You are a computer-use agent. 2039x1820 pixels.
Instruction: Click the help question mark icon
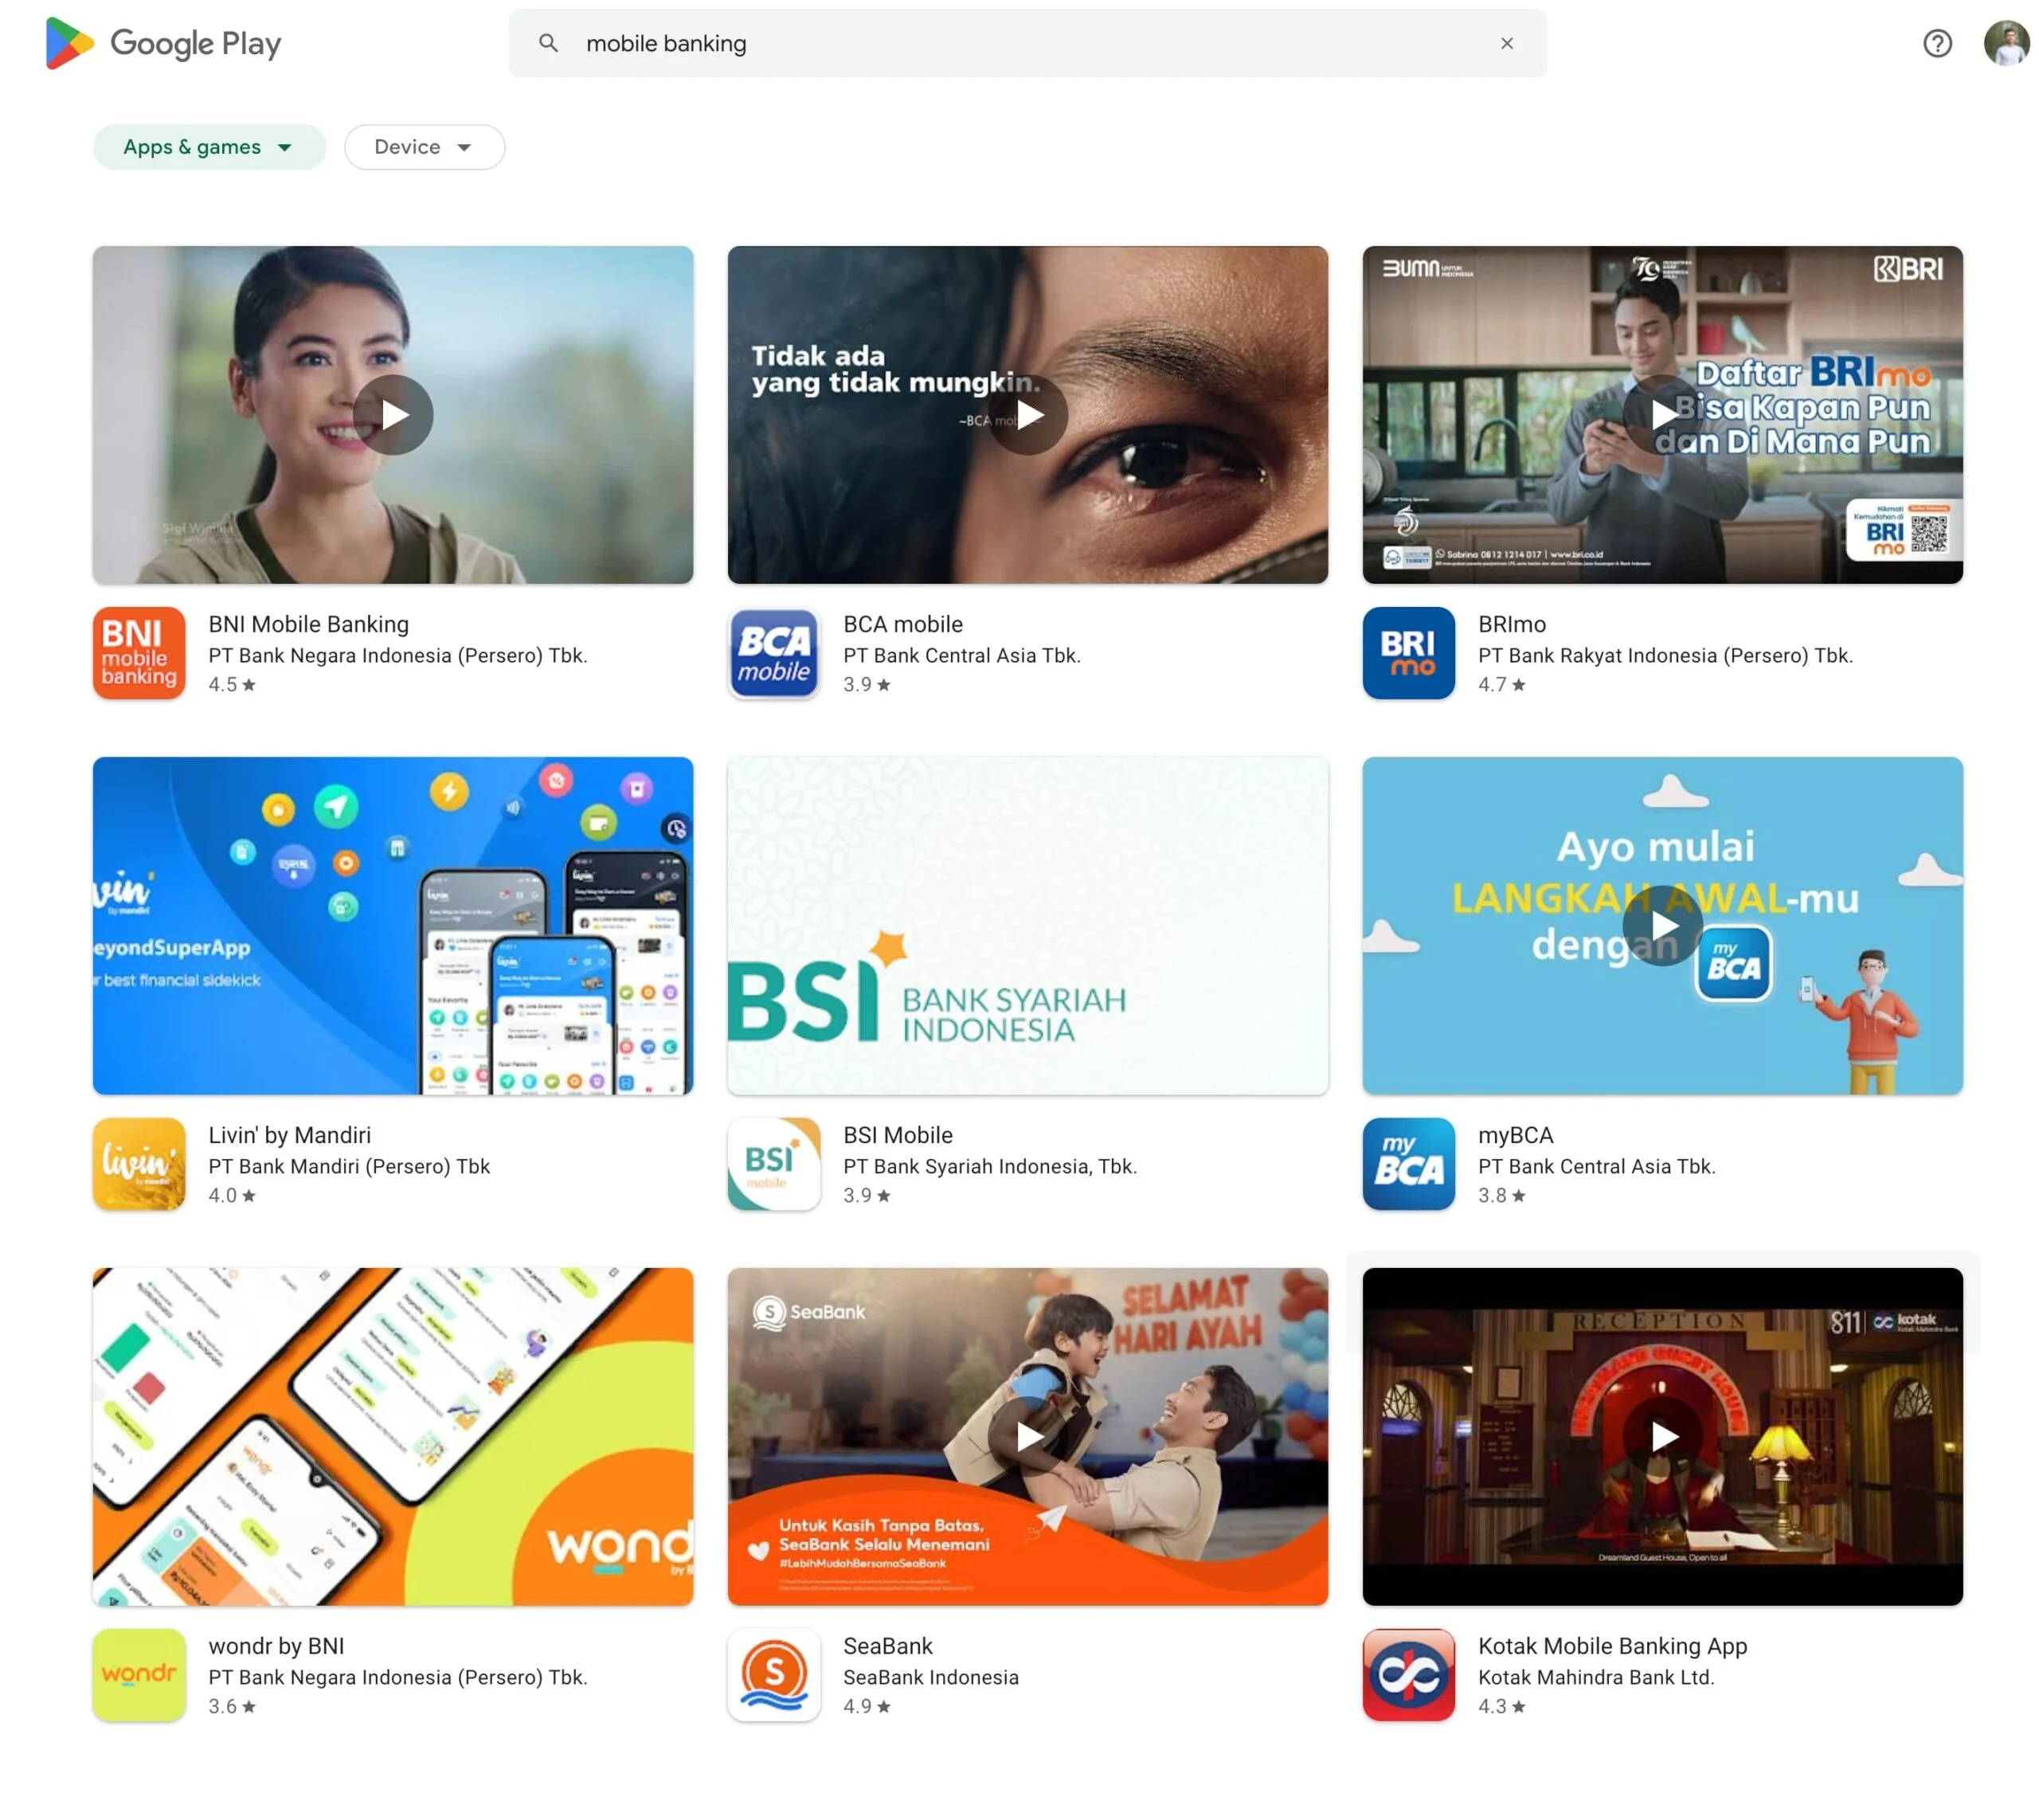(1937, 43)
